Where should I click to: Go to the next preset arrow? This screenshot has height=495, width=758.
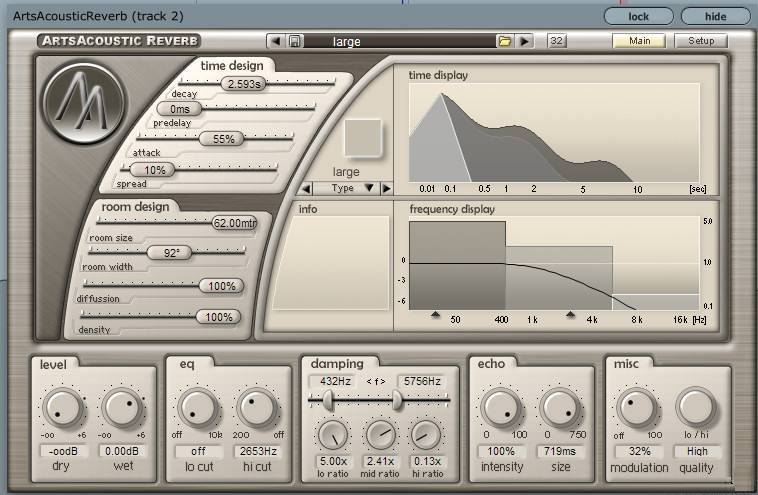525,41
